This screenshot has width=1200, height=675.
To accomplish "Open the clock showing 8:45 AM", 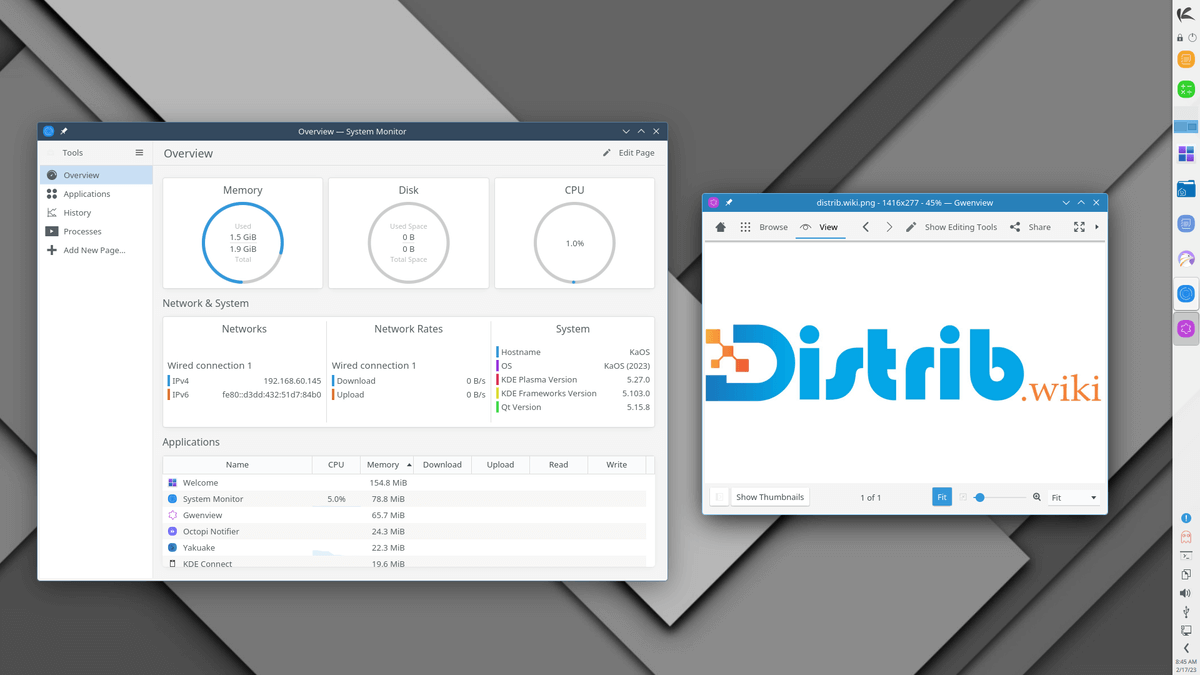I will pyautogui.click(x=1186, y=665).
